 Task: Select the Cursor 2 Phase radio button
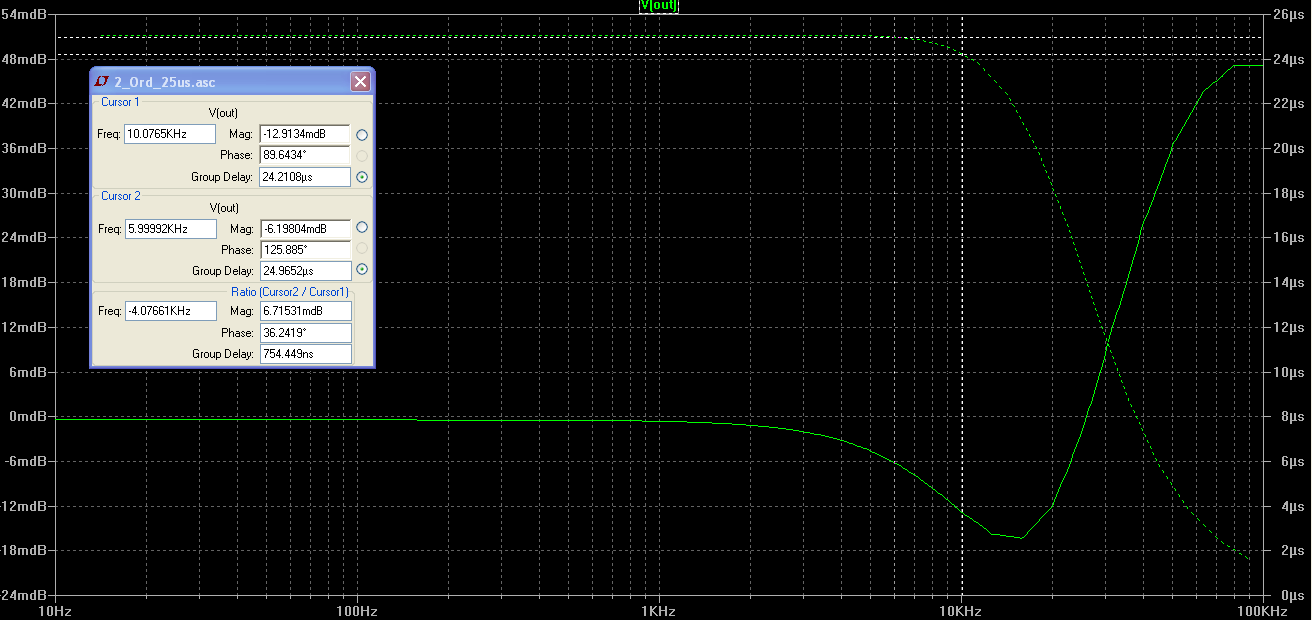[362, 249]
